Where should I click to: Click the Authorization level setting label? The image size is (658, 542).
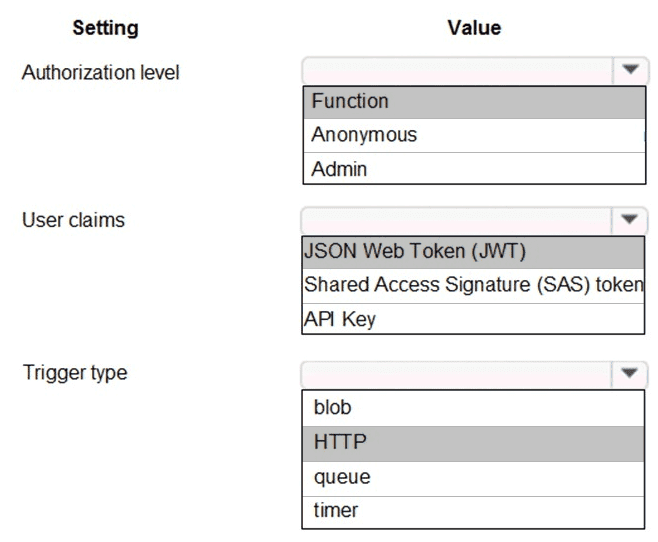pyautogui.click(x=101, y=73)
